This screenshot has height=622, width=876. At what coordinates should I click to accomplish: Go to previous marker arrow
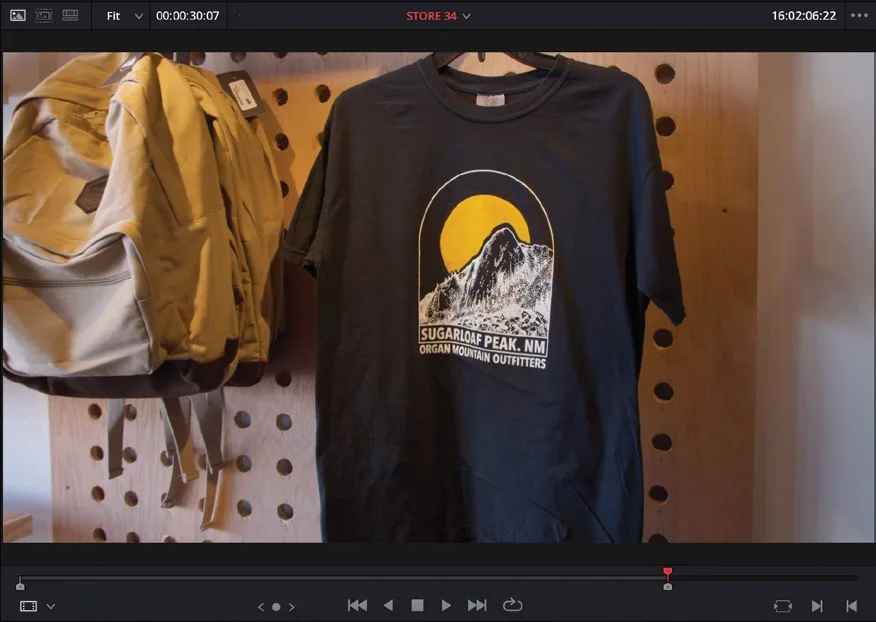point(261,606)
